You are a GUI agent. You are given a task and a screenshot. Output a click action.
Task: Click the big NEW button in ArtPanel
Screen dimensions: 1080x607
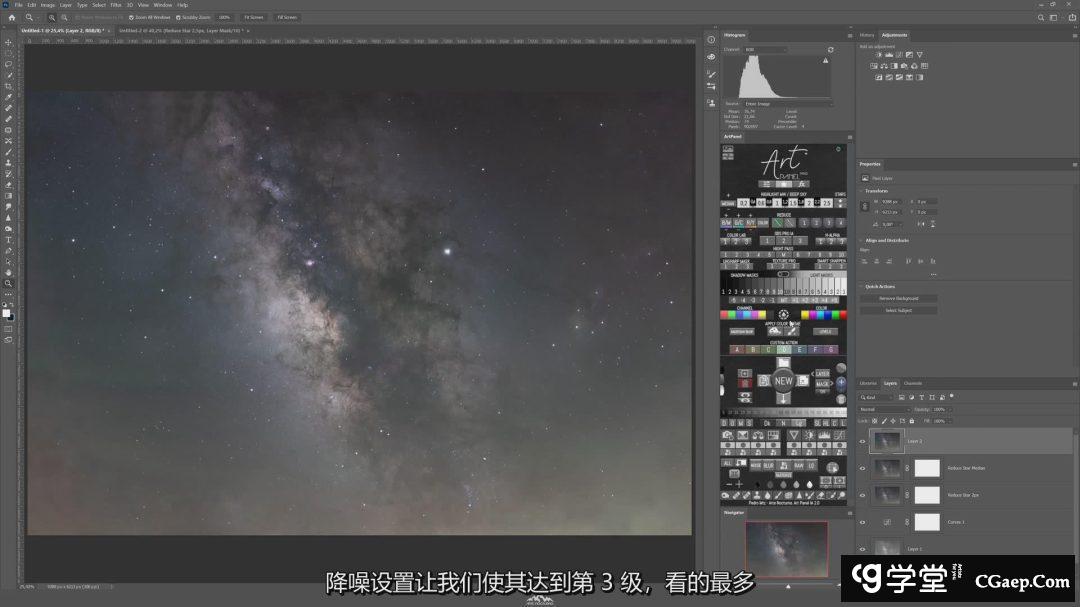(x=783, y=381)
